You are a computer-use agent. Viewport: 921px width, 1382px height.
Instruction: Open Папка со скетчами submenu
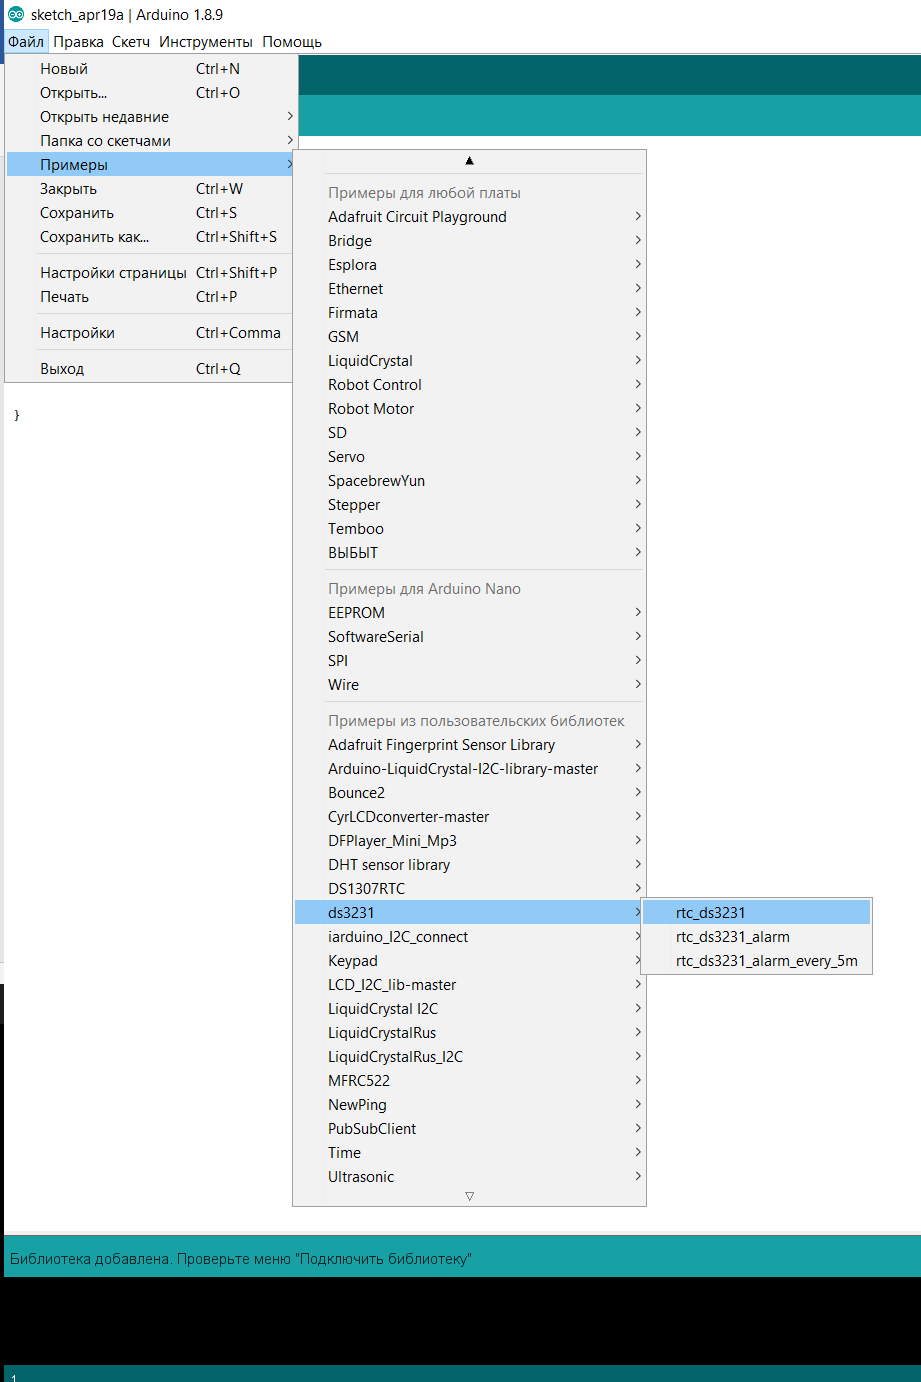151,141
